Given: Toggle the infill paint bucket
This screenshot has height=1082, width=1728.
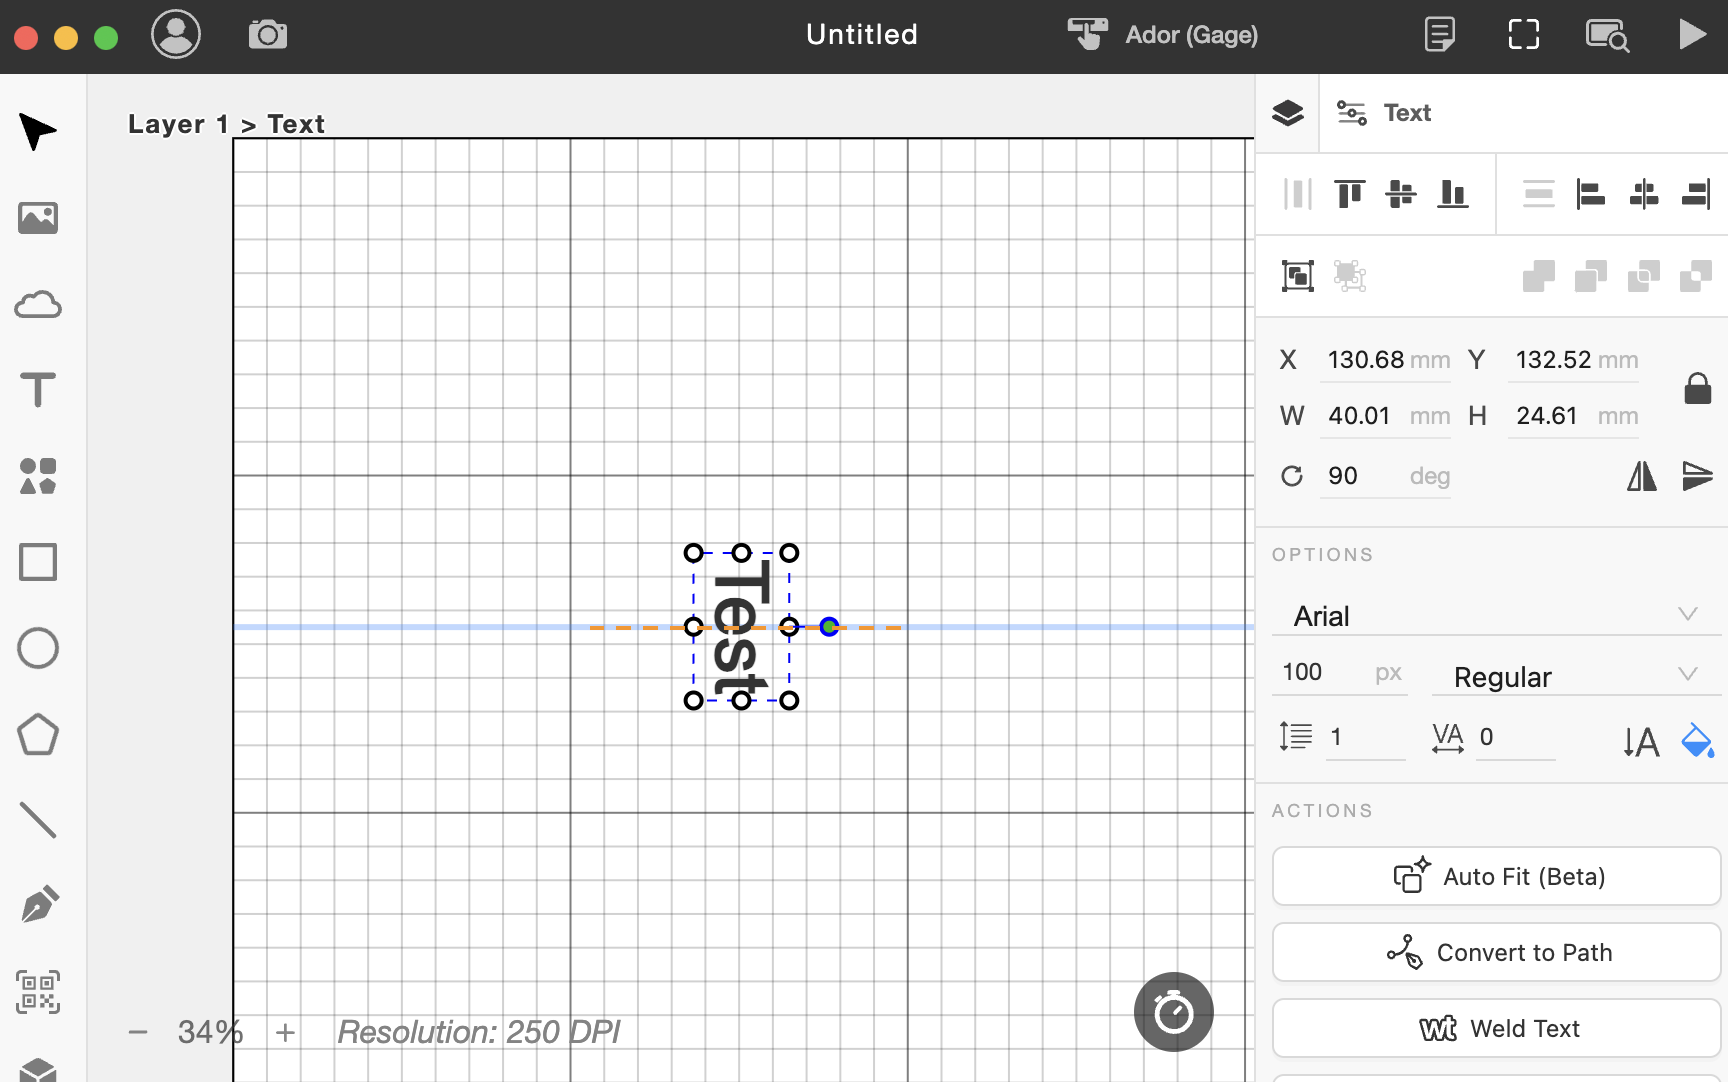Looking at the screenshot, I should pyautogui.click(x=1697, y=740).
